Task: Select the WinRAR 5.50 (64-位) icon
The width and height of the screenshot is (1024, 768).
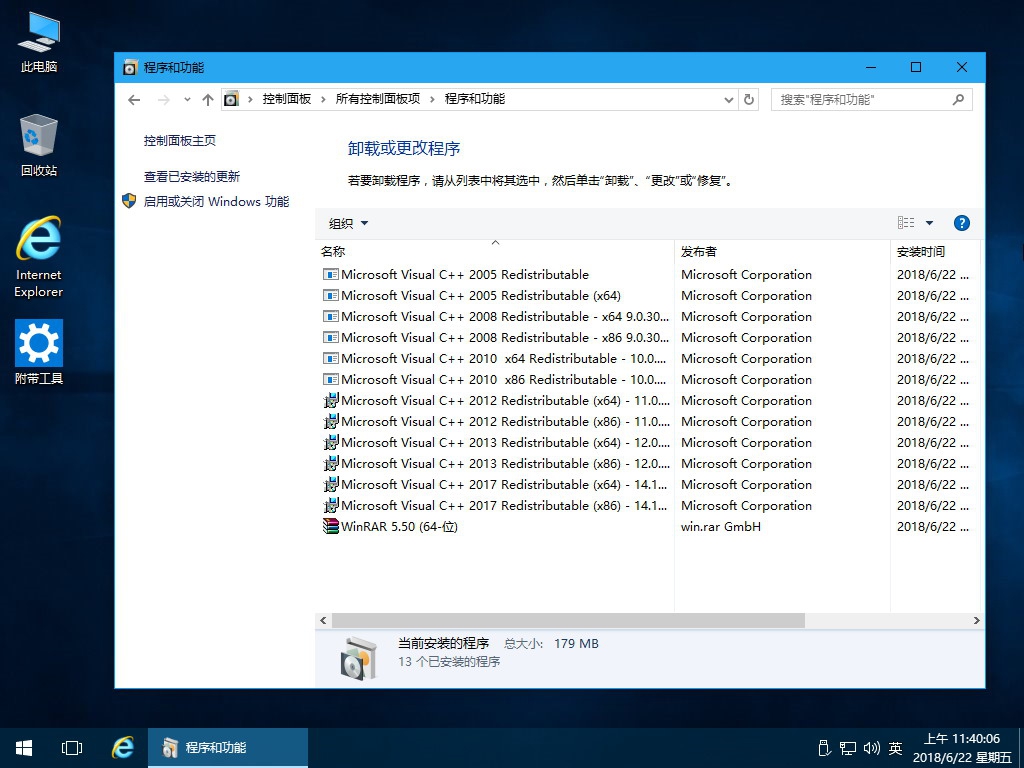Action: click(330, 526)
